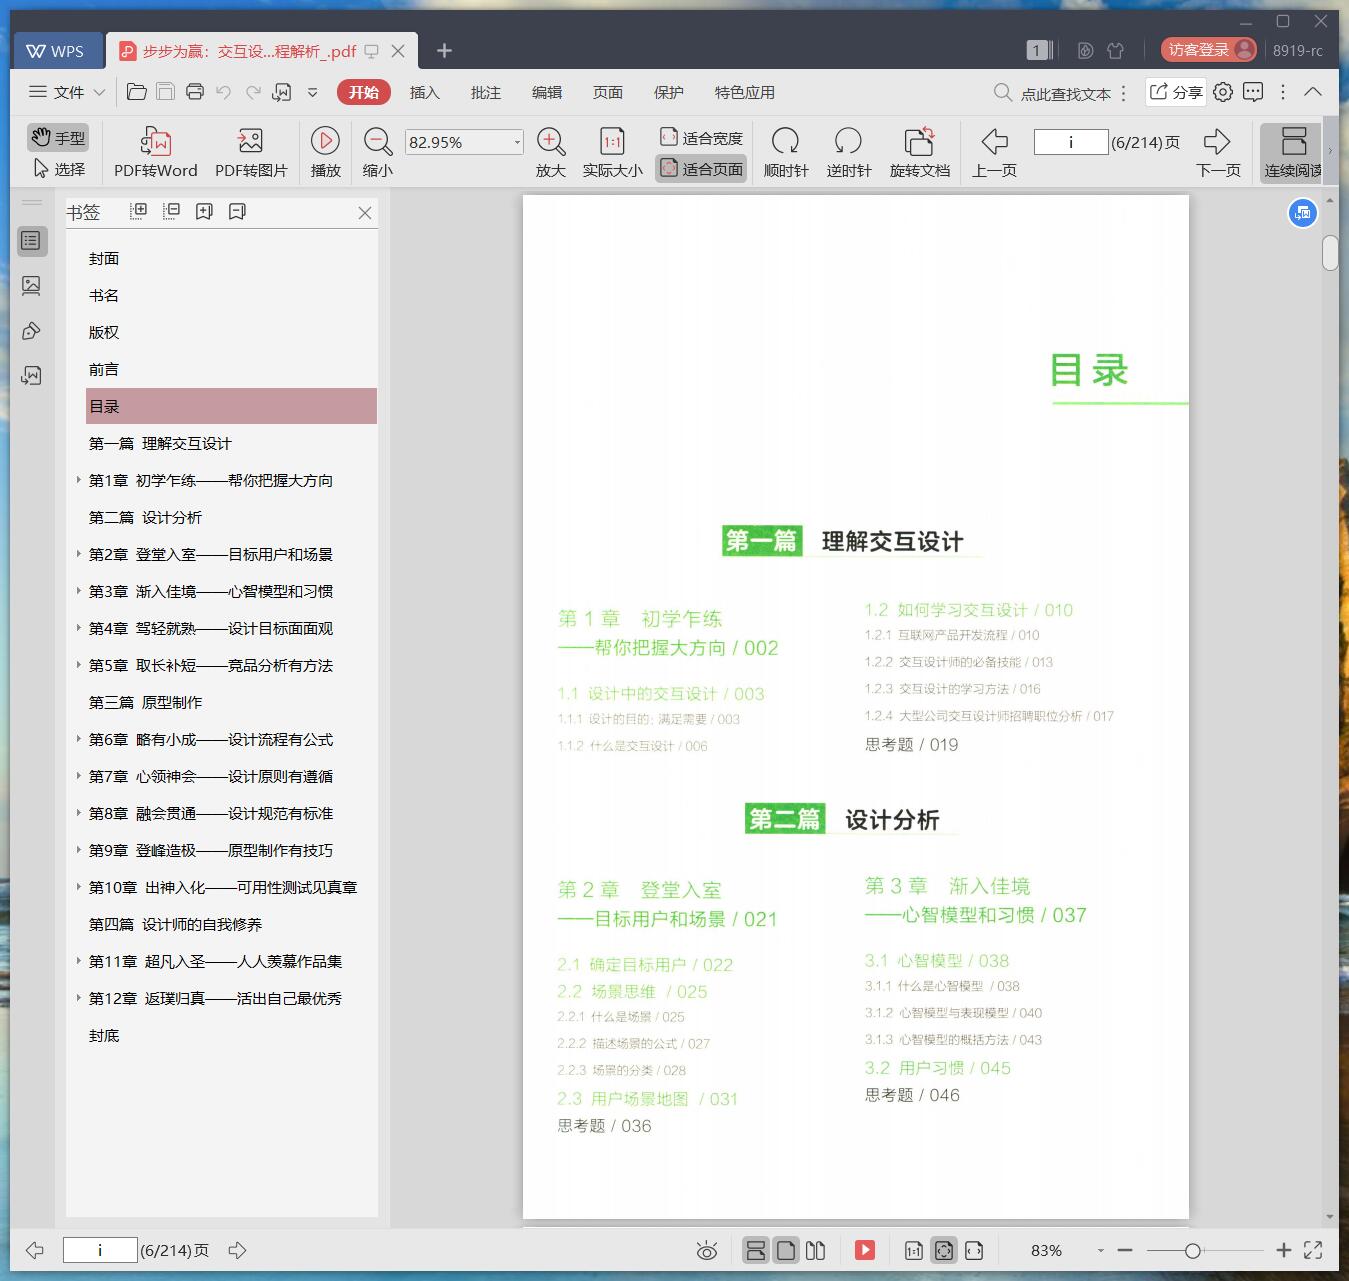Go to previous page (上一页)
The width and height of the screenshot is (1349, 1281).
(x=994, y=152)
